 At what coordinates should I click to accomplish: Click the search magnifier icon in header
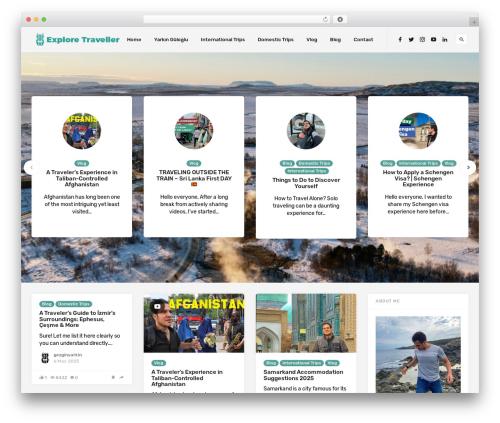click(461, 39)
